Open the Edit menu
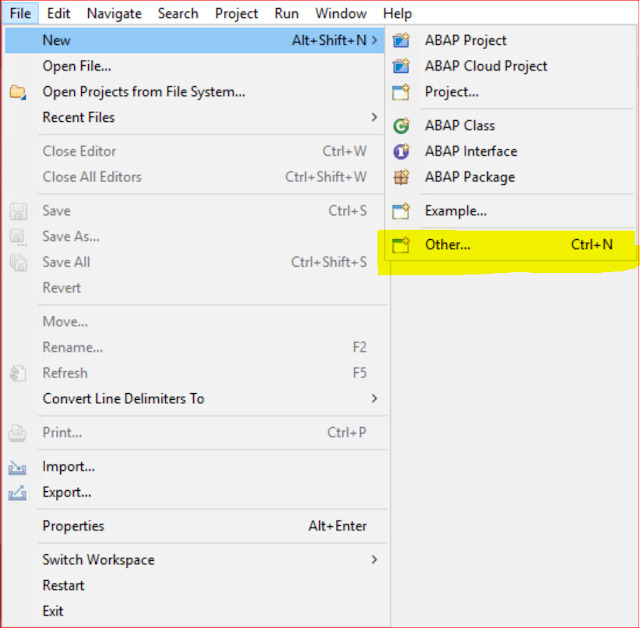The image size is (640, 628). coord(58,13)
